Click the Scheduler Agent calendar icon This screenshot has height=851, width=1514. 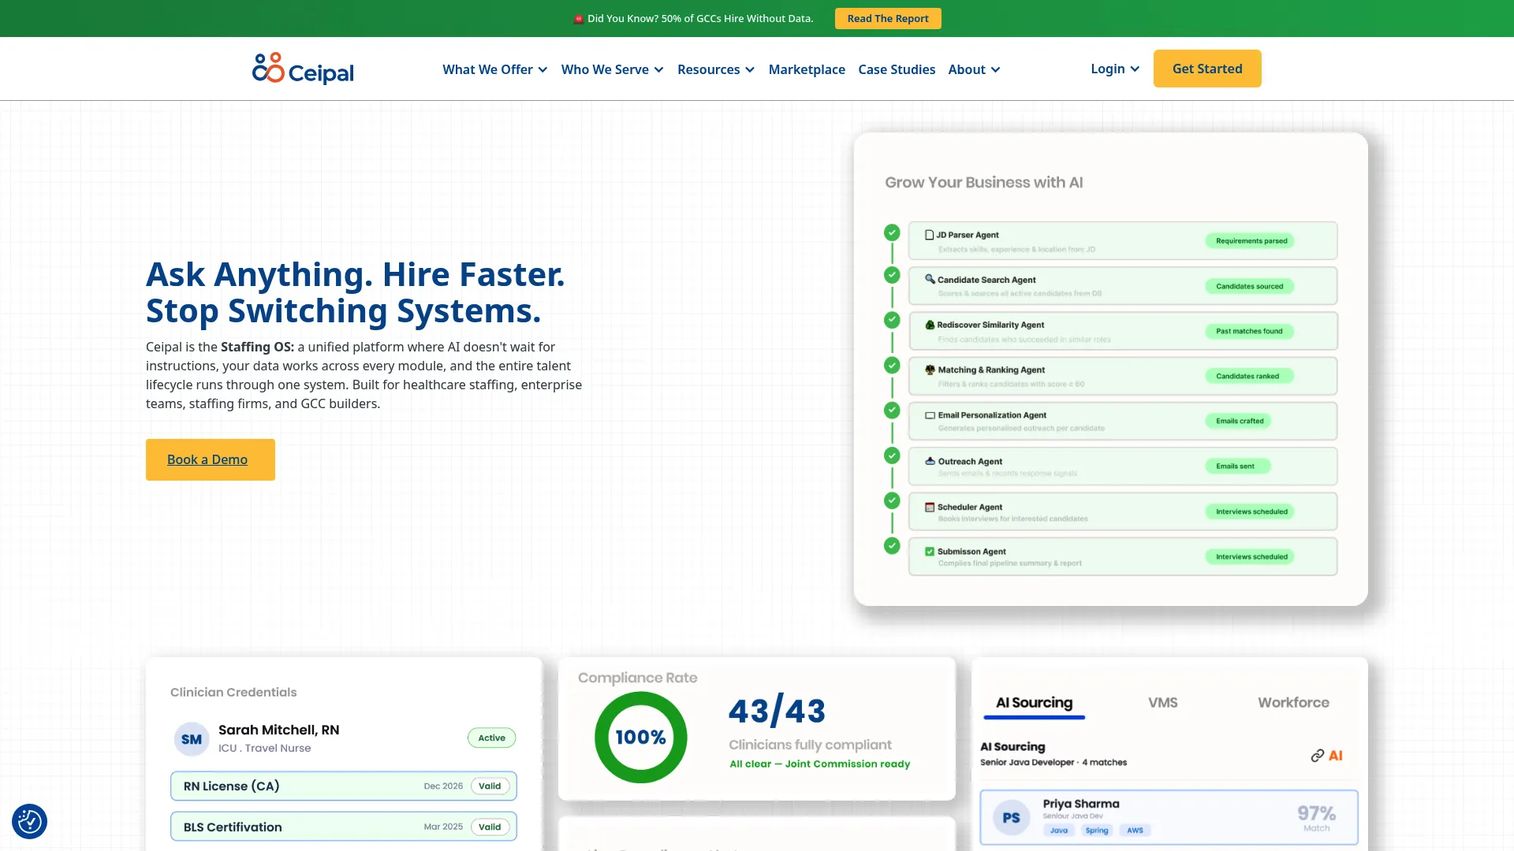[x=930, y=507]
